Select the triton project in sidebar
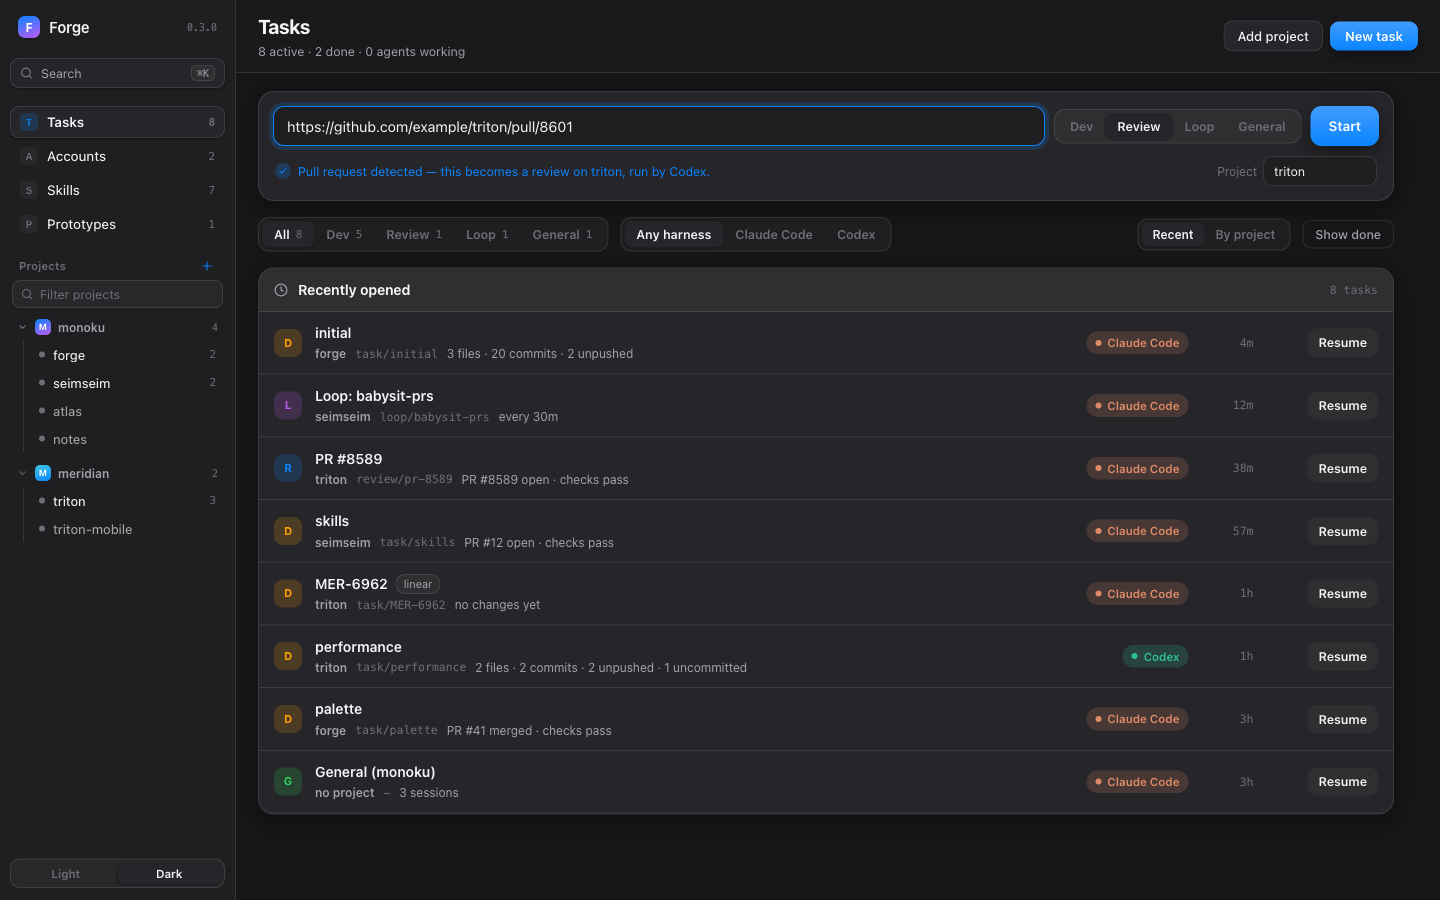This screenshot has height=900, width=1440. (x=127, y=501)
